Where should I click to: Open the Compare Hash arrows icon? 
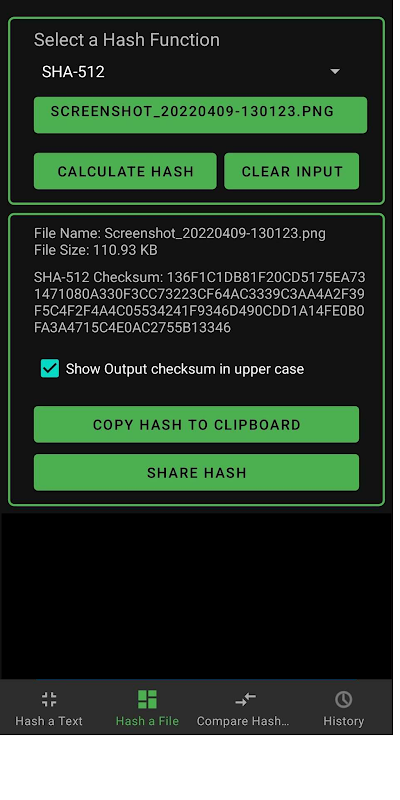tap(245, 699)
